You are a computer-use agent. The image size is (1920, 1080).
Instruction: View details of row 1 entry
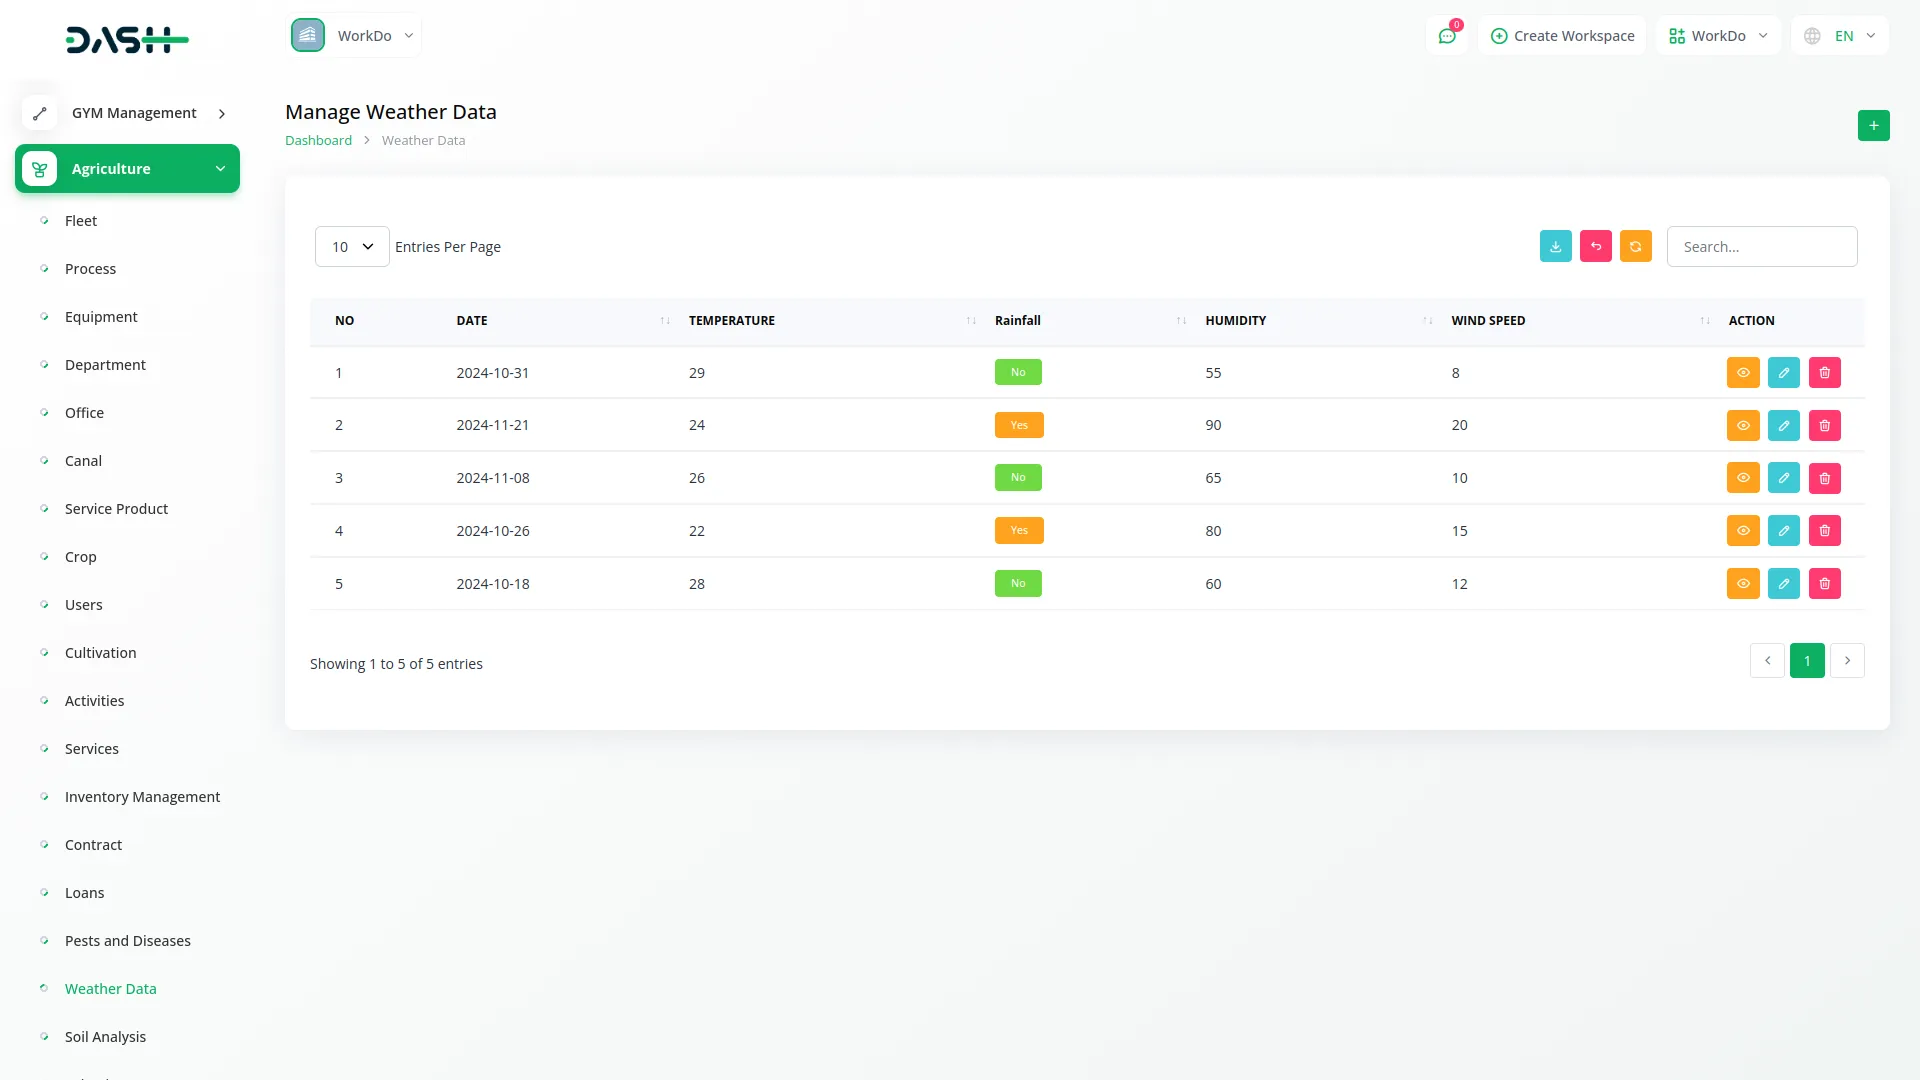click(1742, 373)
